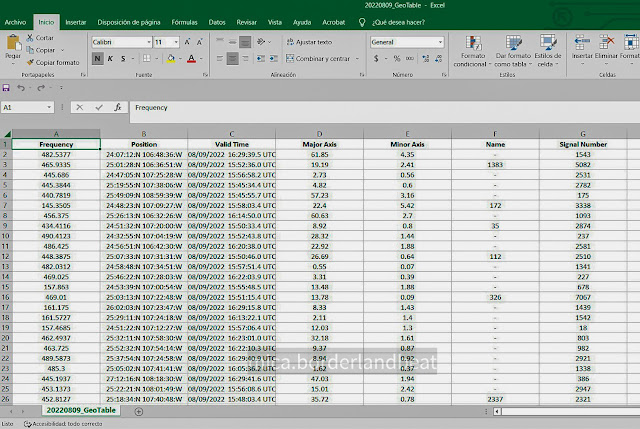Click the Formato condicional icon
Image resolution: width=640 pixels, height=429 pixels.
click(x=473, y=43)
